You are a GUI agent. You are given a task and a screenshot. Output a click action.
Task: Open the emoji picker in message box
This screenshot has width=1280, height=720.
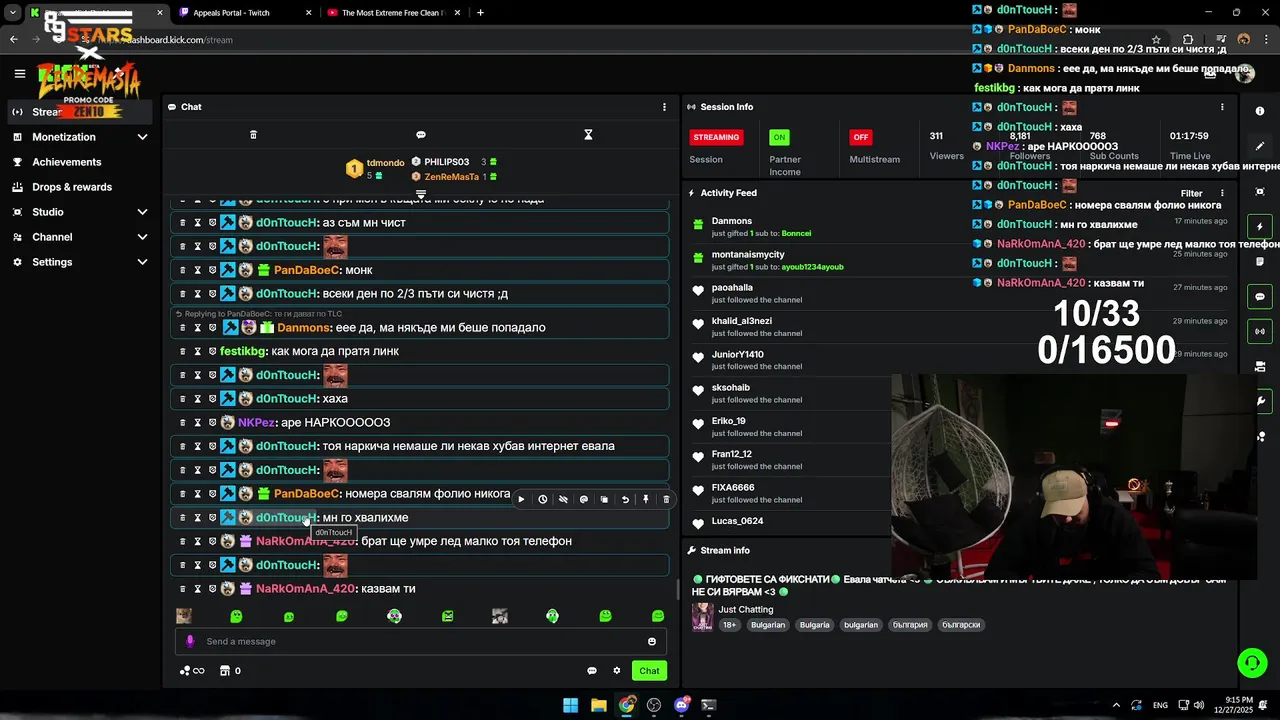tap(652, 642)
